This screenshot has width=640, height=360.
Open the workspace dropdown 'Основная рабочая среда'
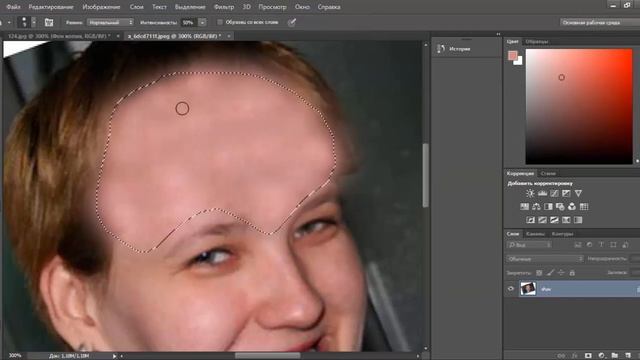pos(600,22)
